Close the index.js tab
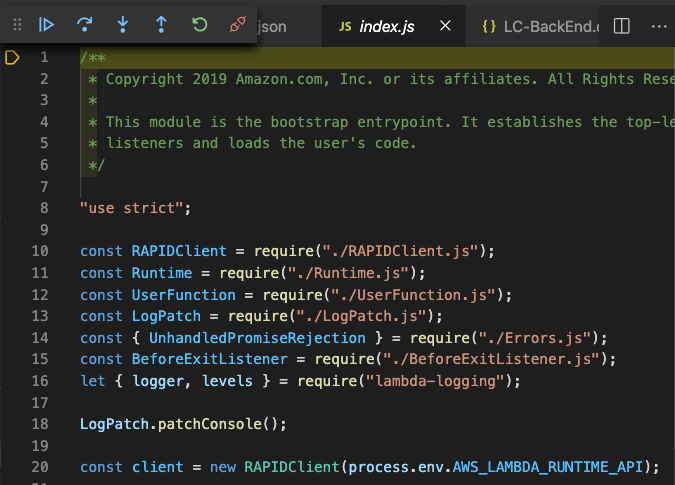This screenshot has width=675, height=485. (x=446, y=26)
